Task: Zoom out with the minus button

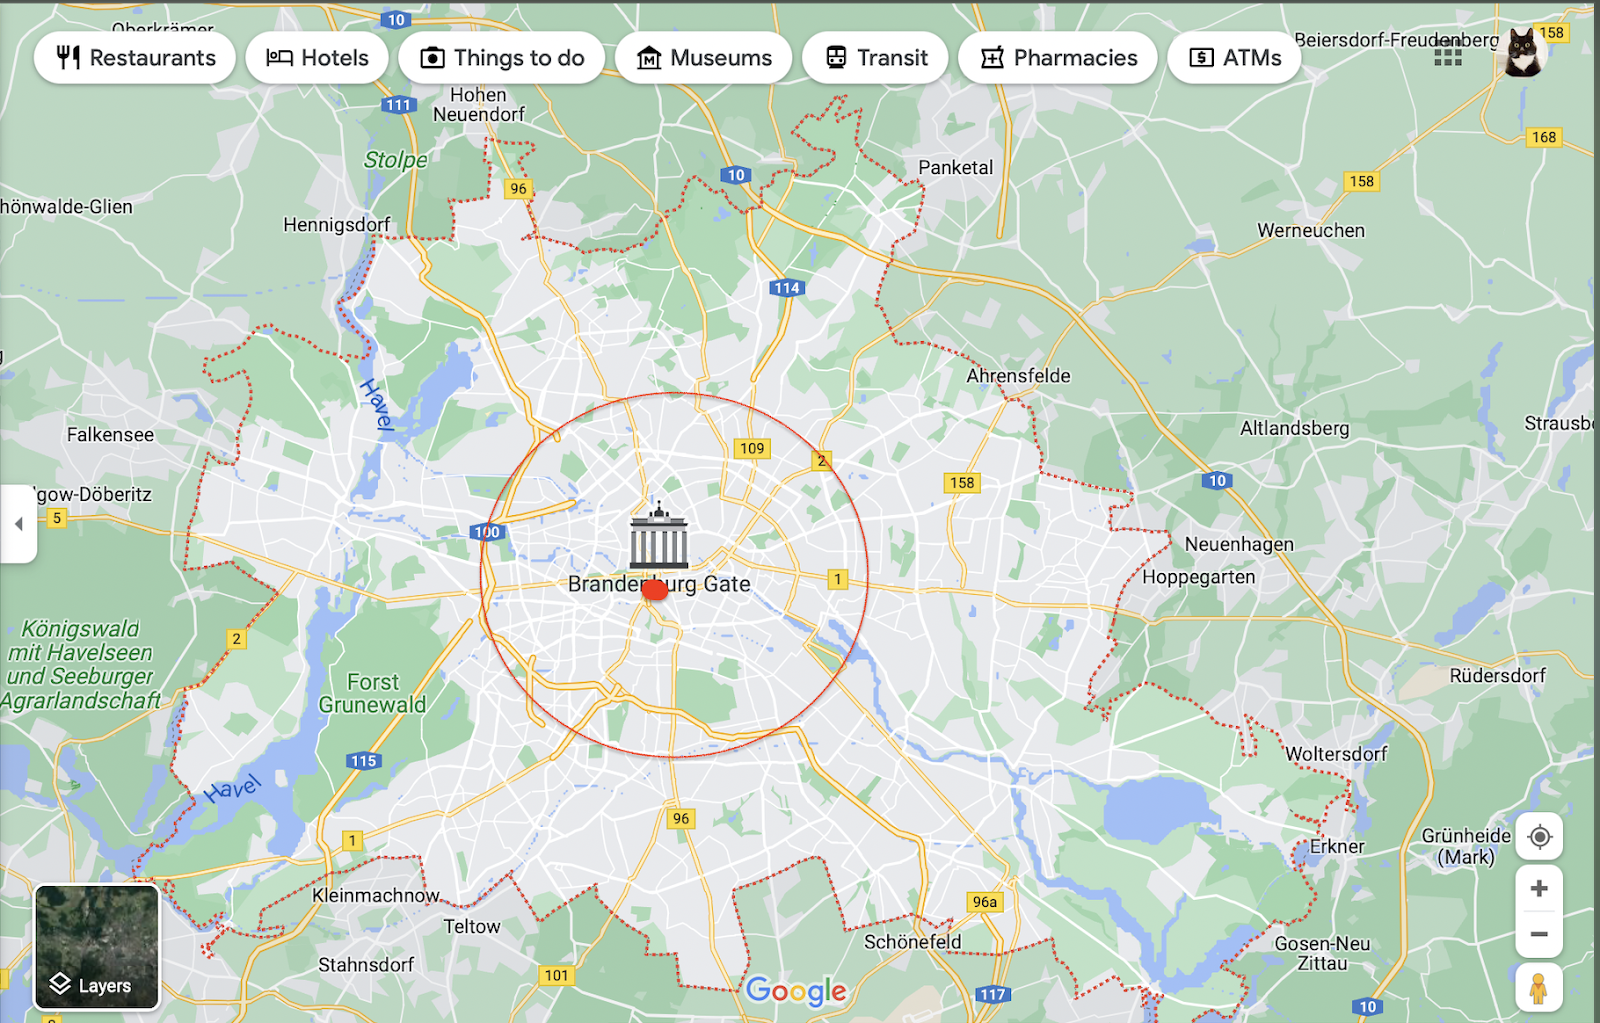Action: (x=1540, y=934)
